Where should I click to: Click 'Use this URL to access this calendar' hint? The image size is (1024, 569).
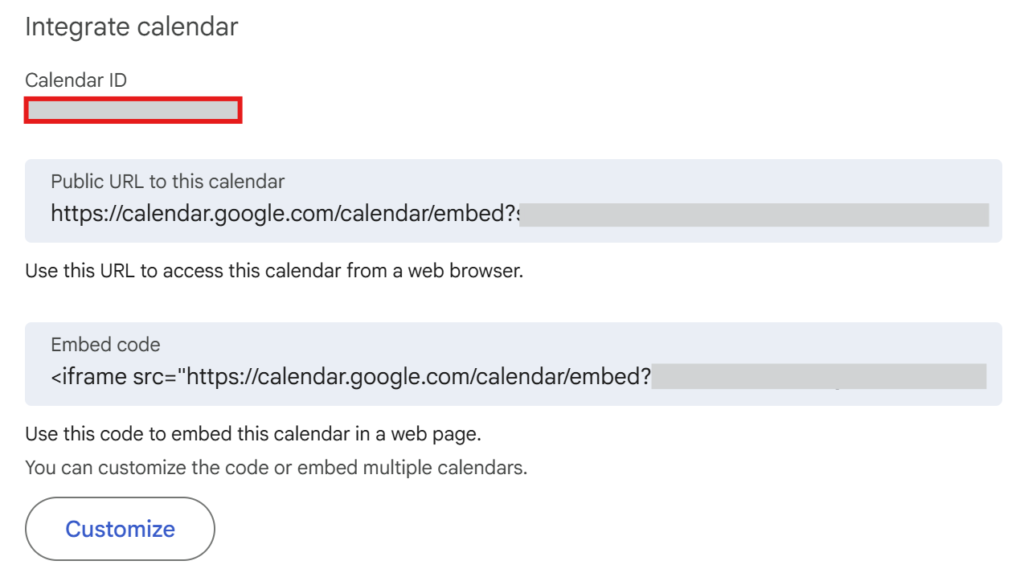(x=274, y=270)
